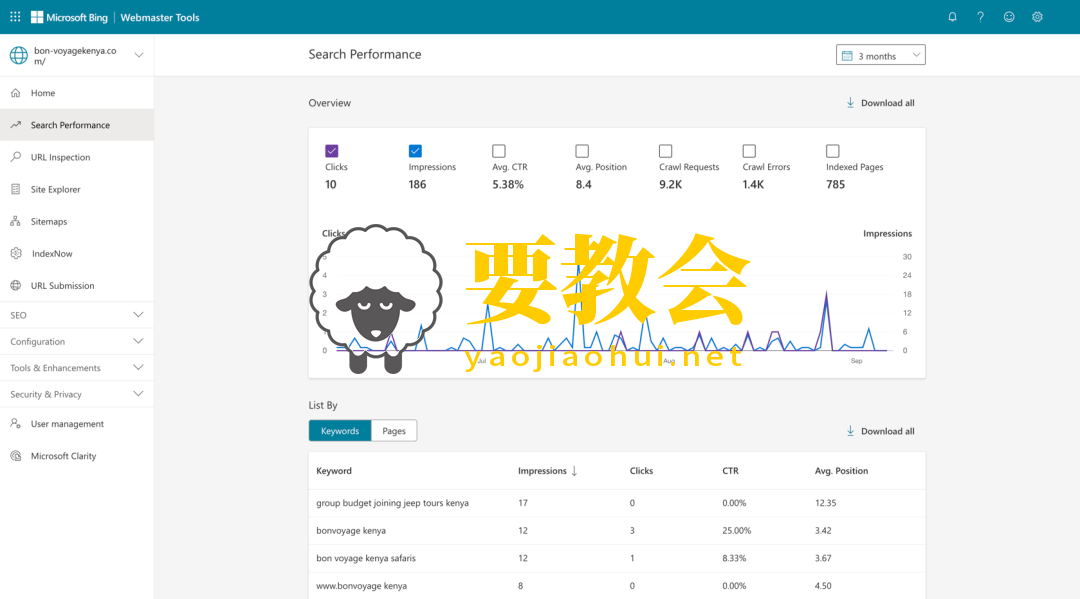
Task: Expand the Tools & Enhancements section
Action: click(x=76, y=368)
